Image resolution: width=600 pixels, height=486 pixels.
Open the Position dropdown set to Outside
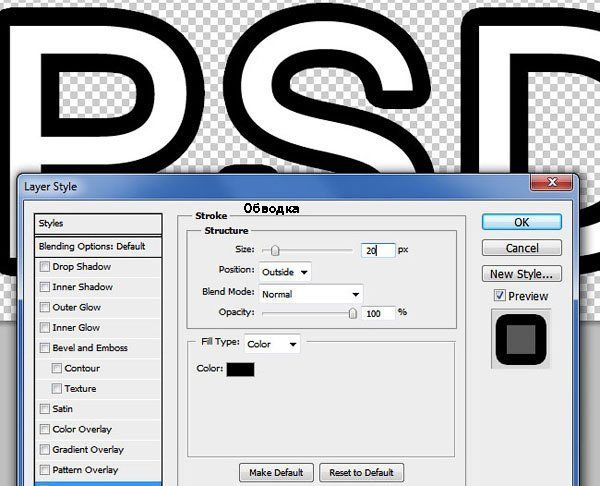click(285, 272)
